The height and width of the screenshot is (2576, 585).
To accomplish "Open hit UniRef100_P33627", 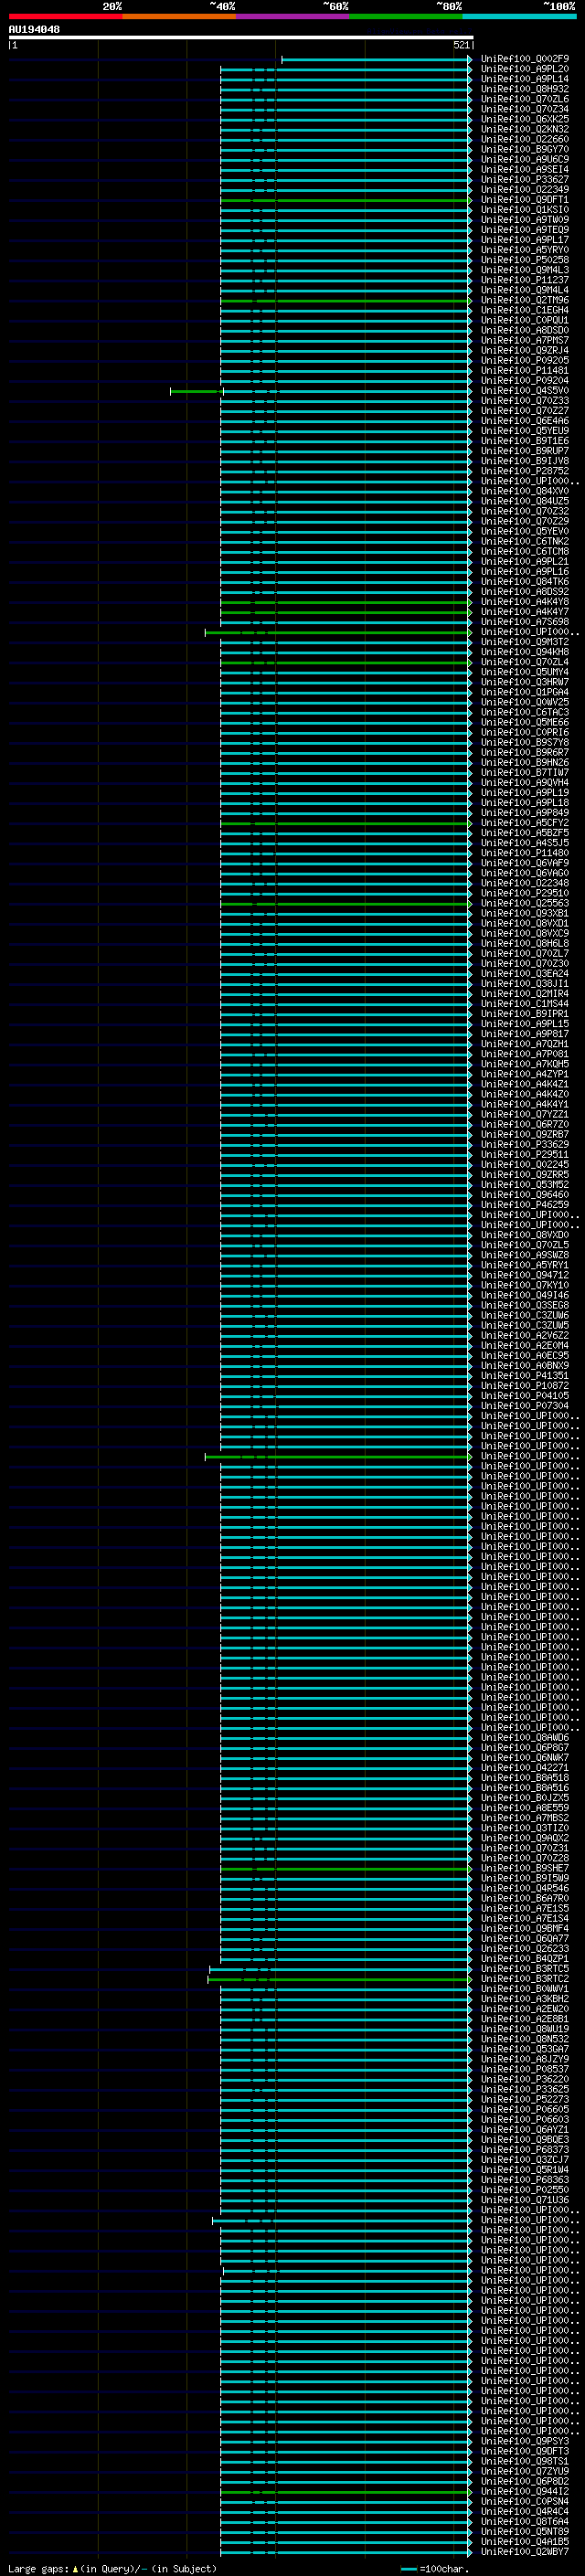I will (525, 180).
